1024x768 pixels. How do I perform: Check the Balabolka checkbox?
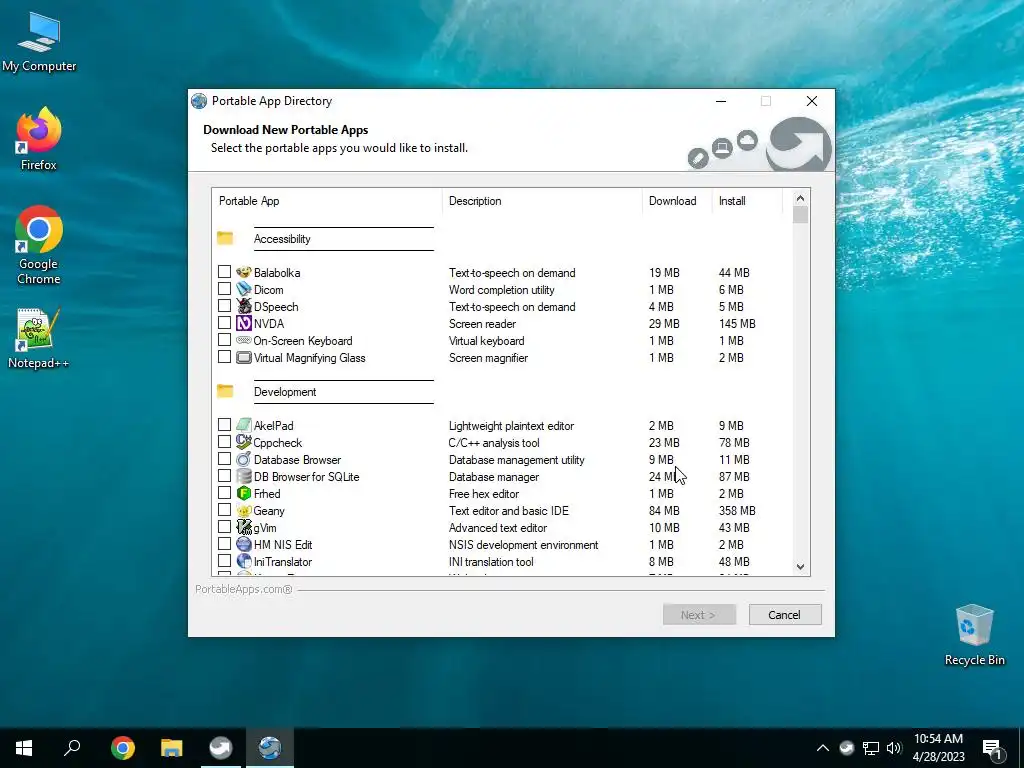click(x=224, y=272)
